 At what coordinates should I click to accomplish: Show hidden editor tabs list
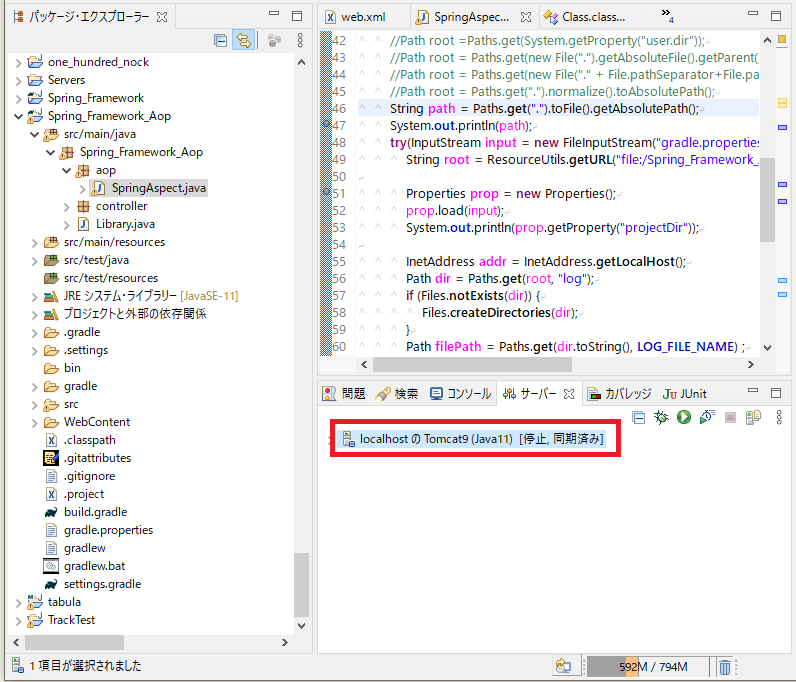point(667,15)
